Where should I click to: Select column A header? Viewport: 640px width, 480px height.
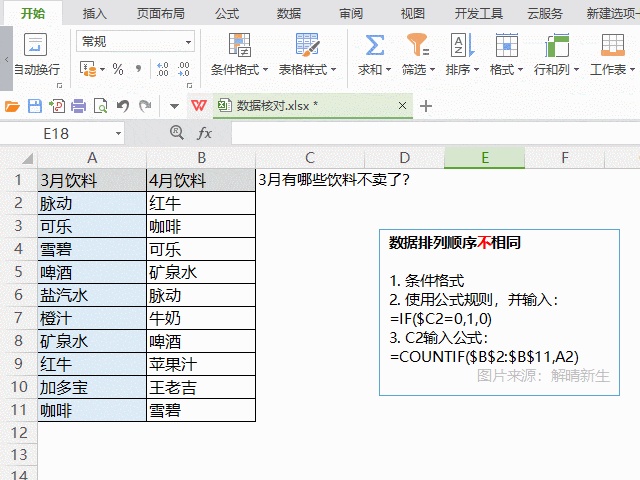pyautogui.click(x=92, y=158)
